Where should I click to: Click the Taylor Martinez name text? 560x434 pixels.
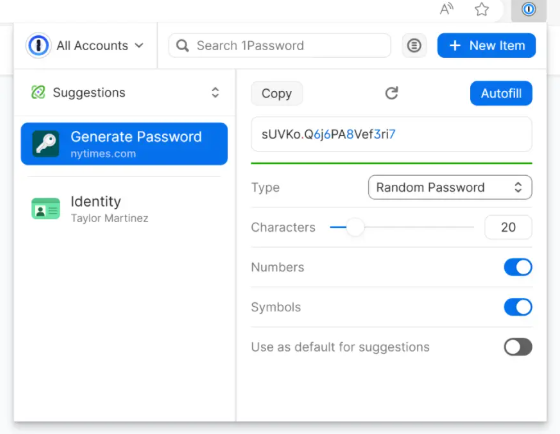pyautogui.click(x=109, y=218)
